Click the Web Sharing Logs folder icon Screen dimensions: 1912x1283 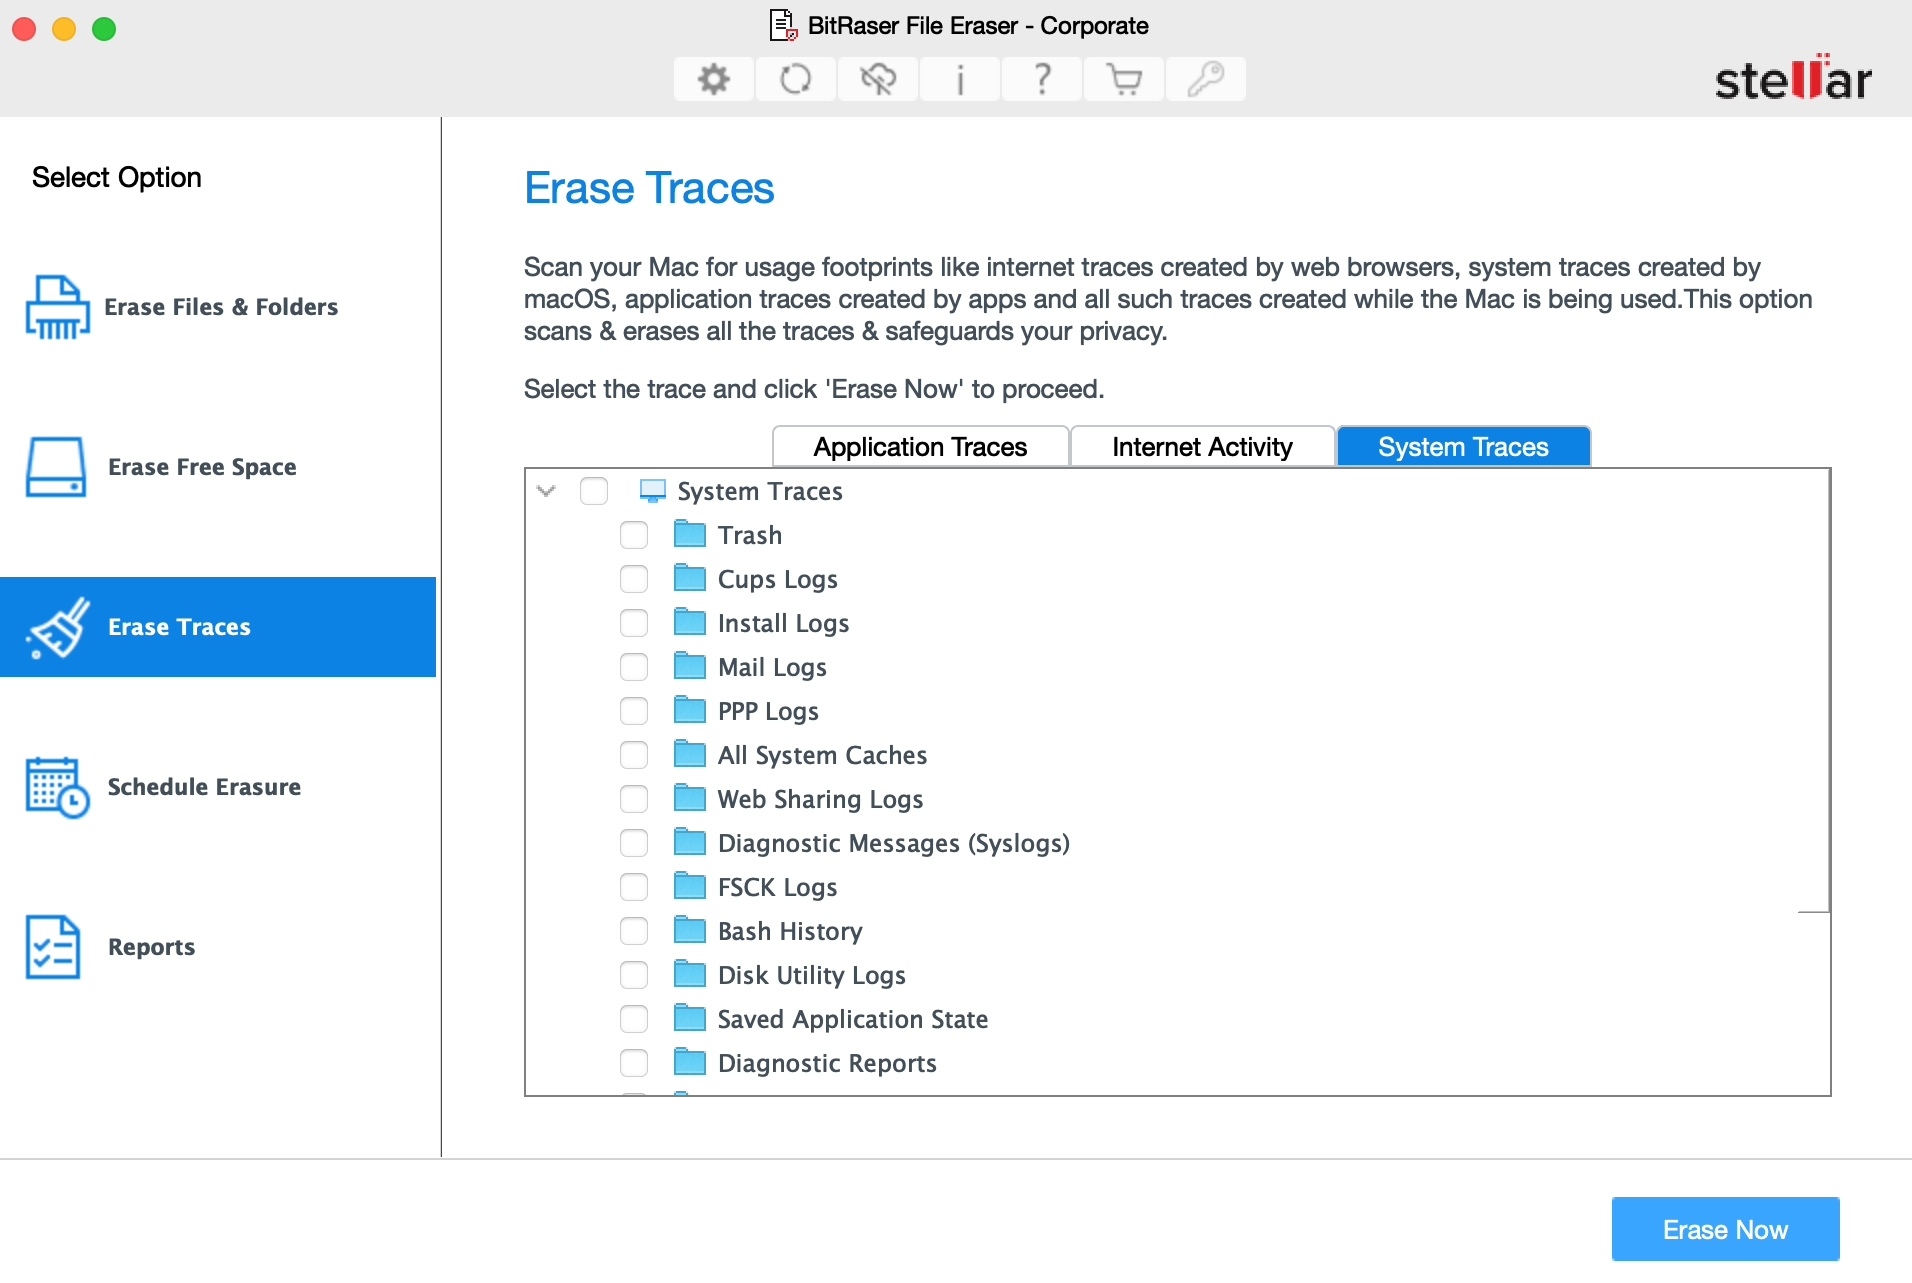690,798
